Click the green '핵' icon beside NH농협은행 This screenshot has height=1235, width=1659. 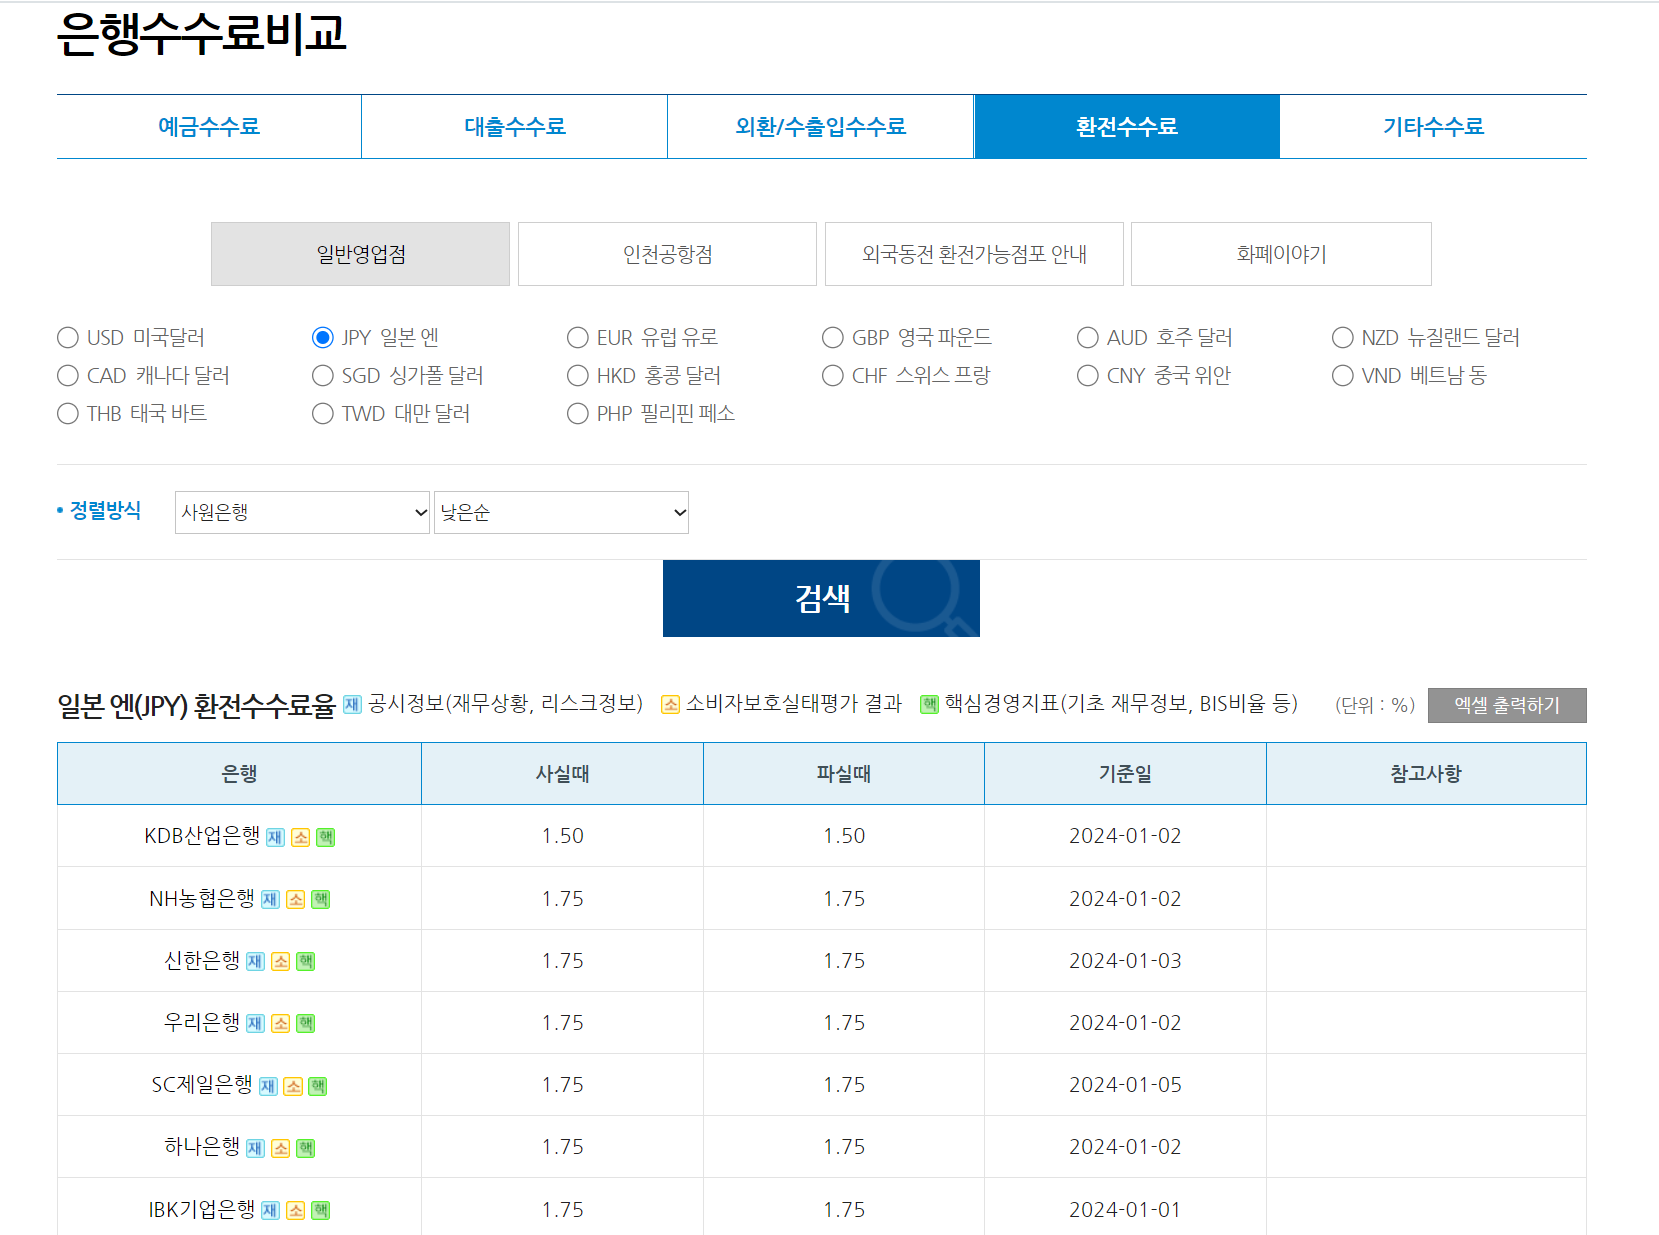click(320, 900)
